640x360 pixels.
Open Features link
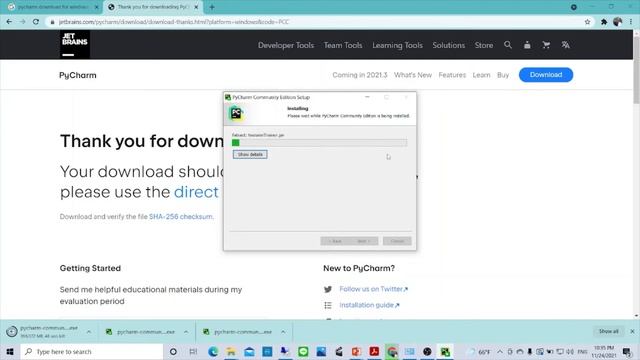(452, 75)
